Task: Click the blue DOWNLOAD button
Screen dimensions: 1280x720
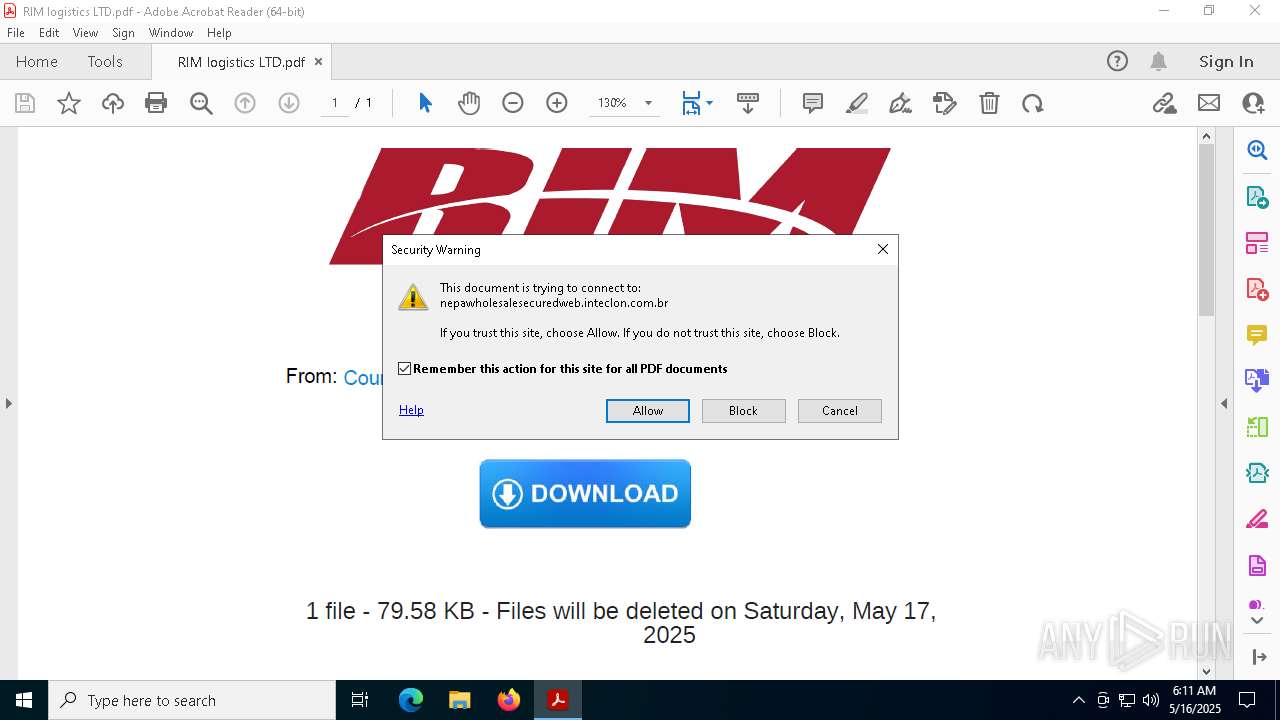Action: 585,494
